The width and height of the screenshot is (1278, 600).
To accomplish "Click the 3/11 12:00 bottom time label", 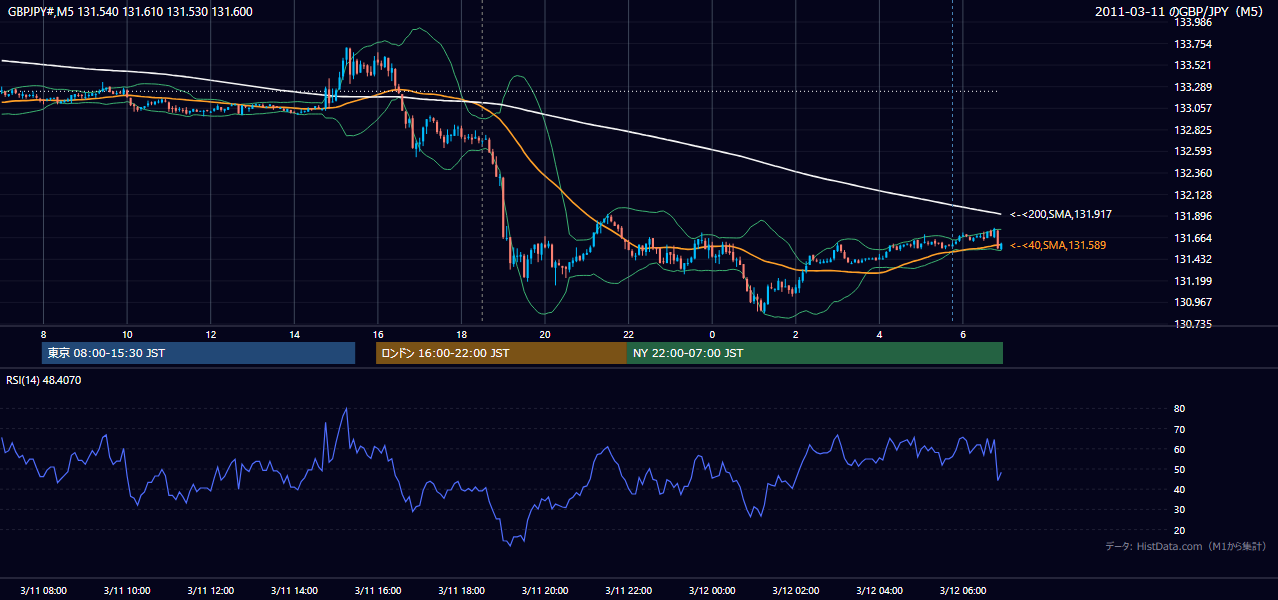I will [211, 590].
